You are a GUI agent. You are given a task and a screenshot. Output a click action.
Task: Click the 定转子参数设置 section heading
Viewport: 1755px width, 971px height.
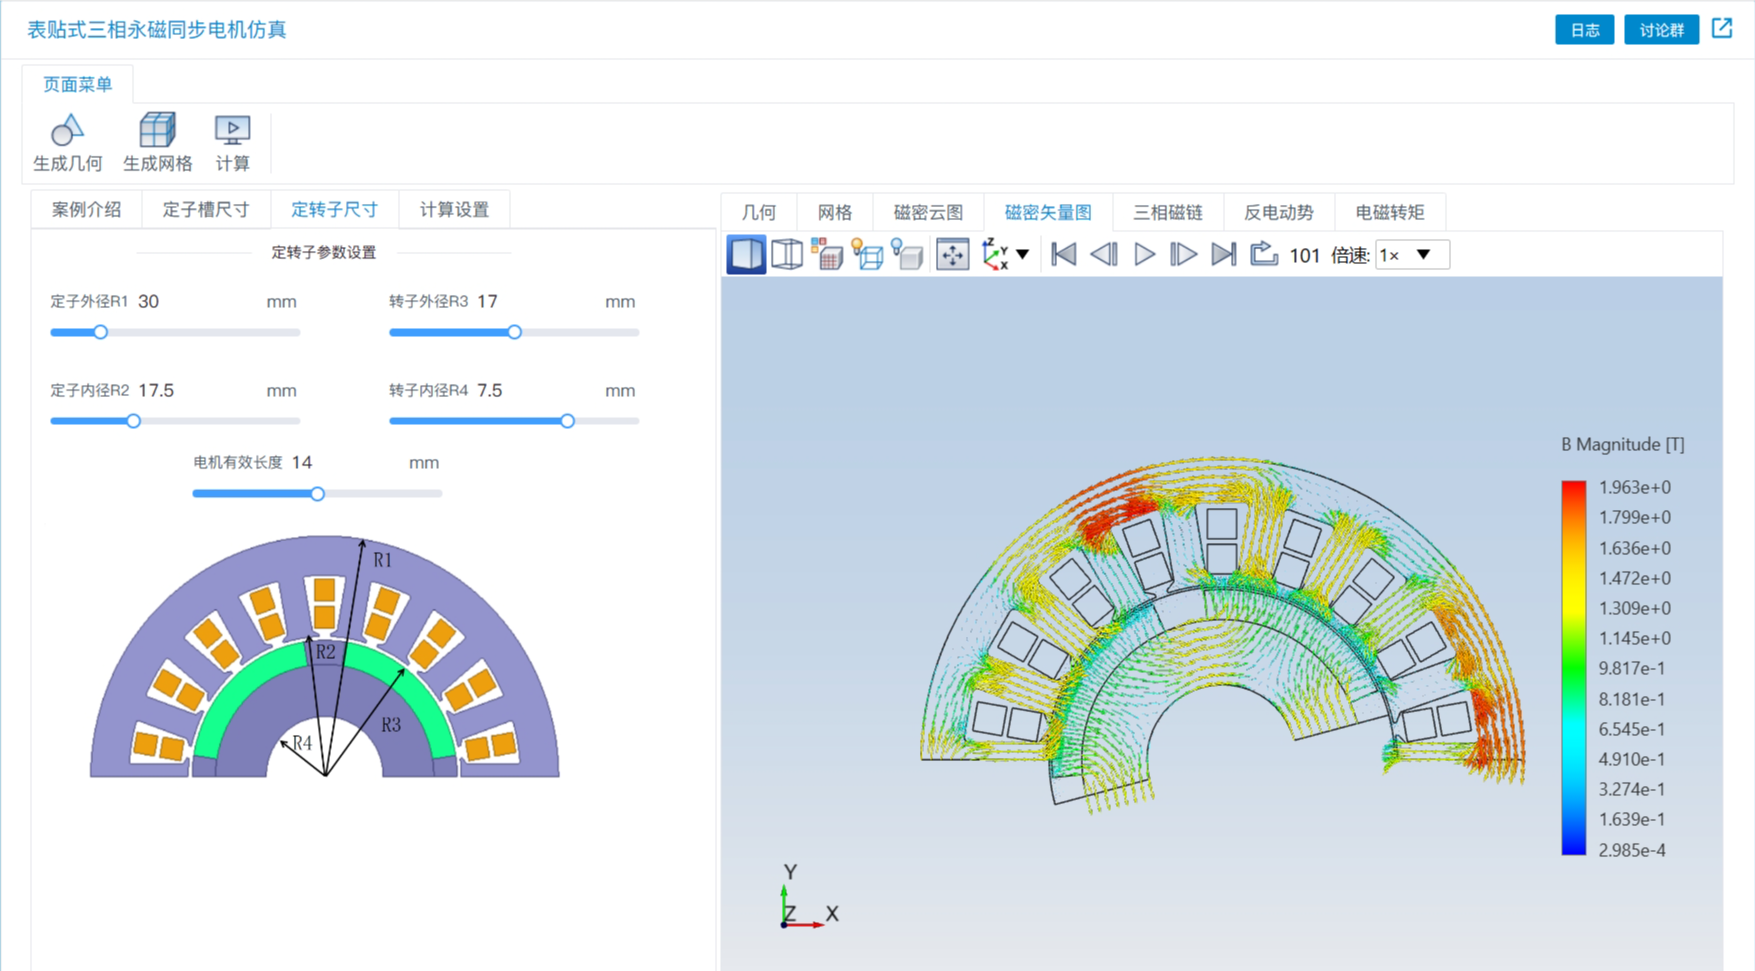pos(324,252)
